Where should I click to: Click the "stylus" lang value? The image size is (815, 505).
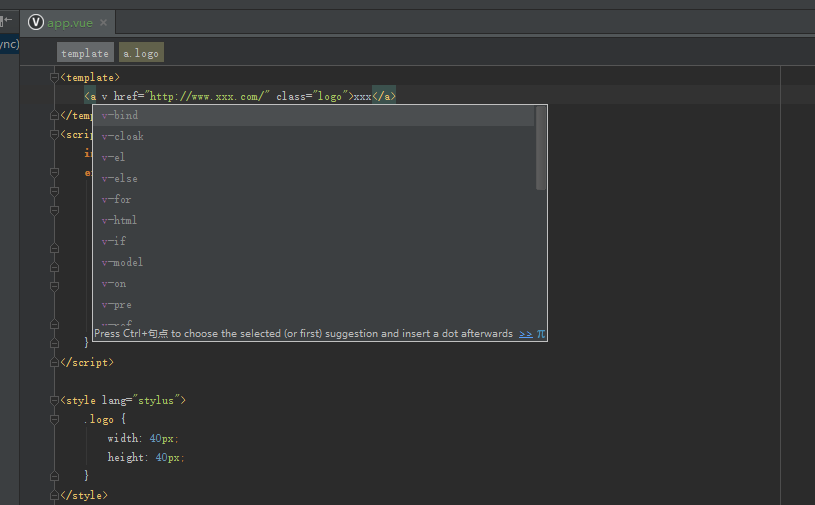coord(156,400)
